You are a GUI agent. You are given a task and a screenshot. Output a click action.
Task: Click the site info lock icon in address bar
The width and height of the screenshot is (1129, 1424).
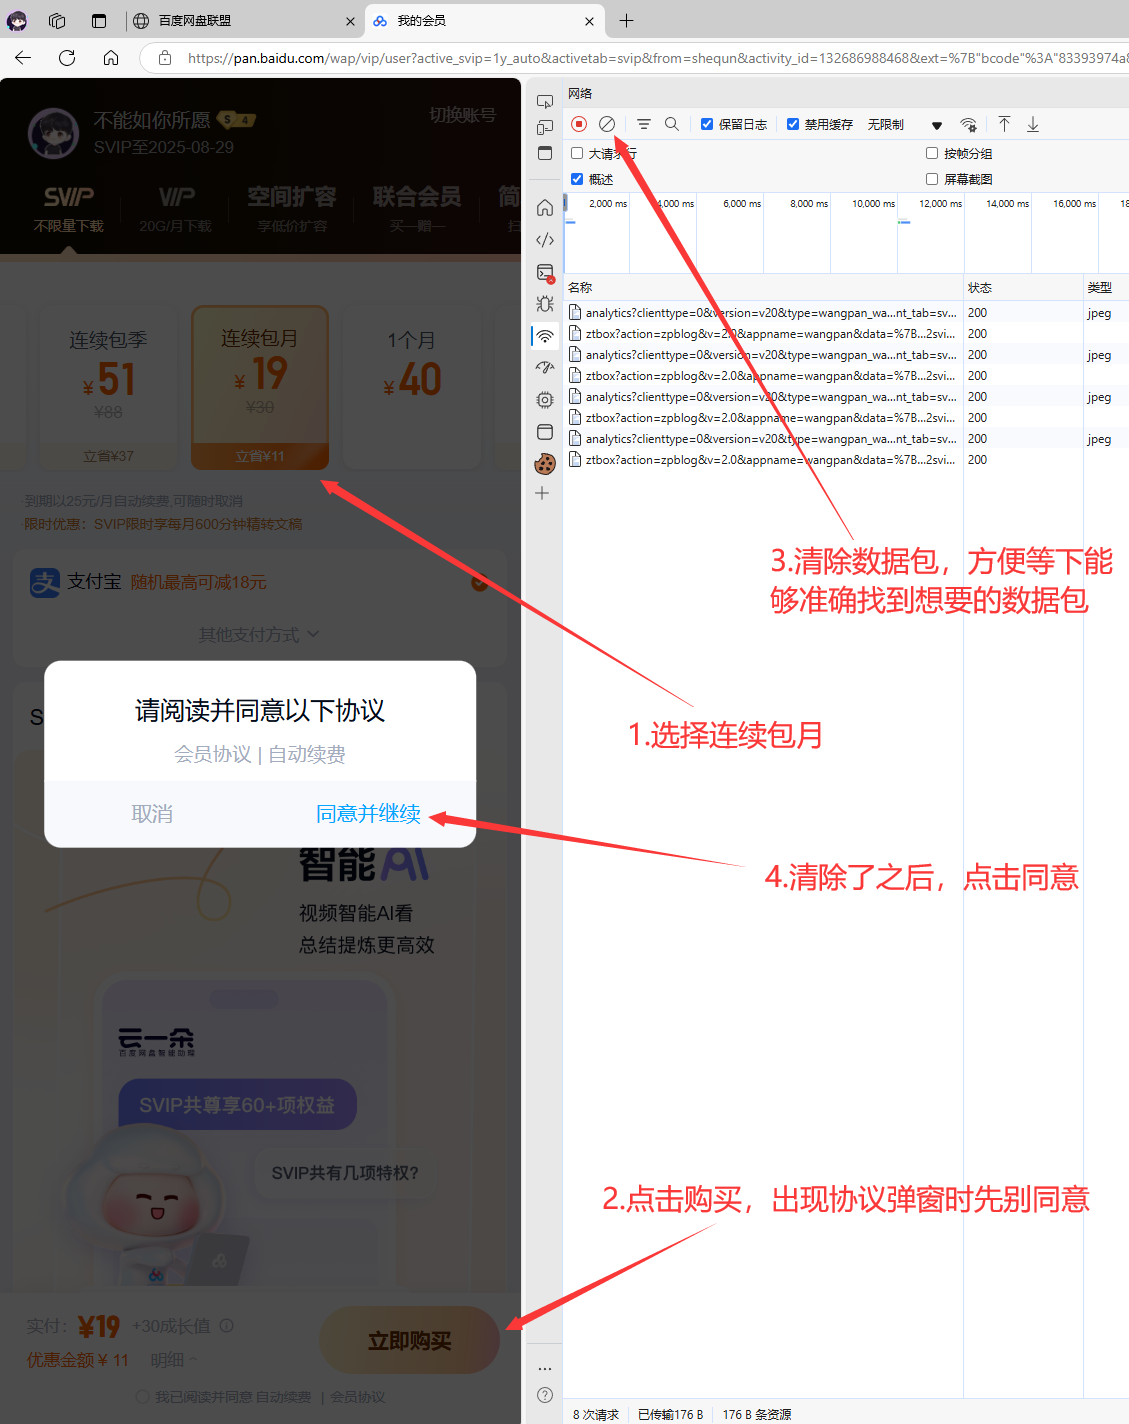[165, 58]
